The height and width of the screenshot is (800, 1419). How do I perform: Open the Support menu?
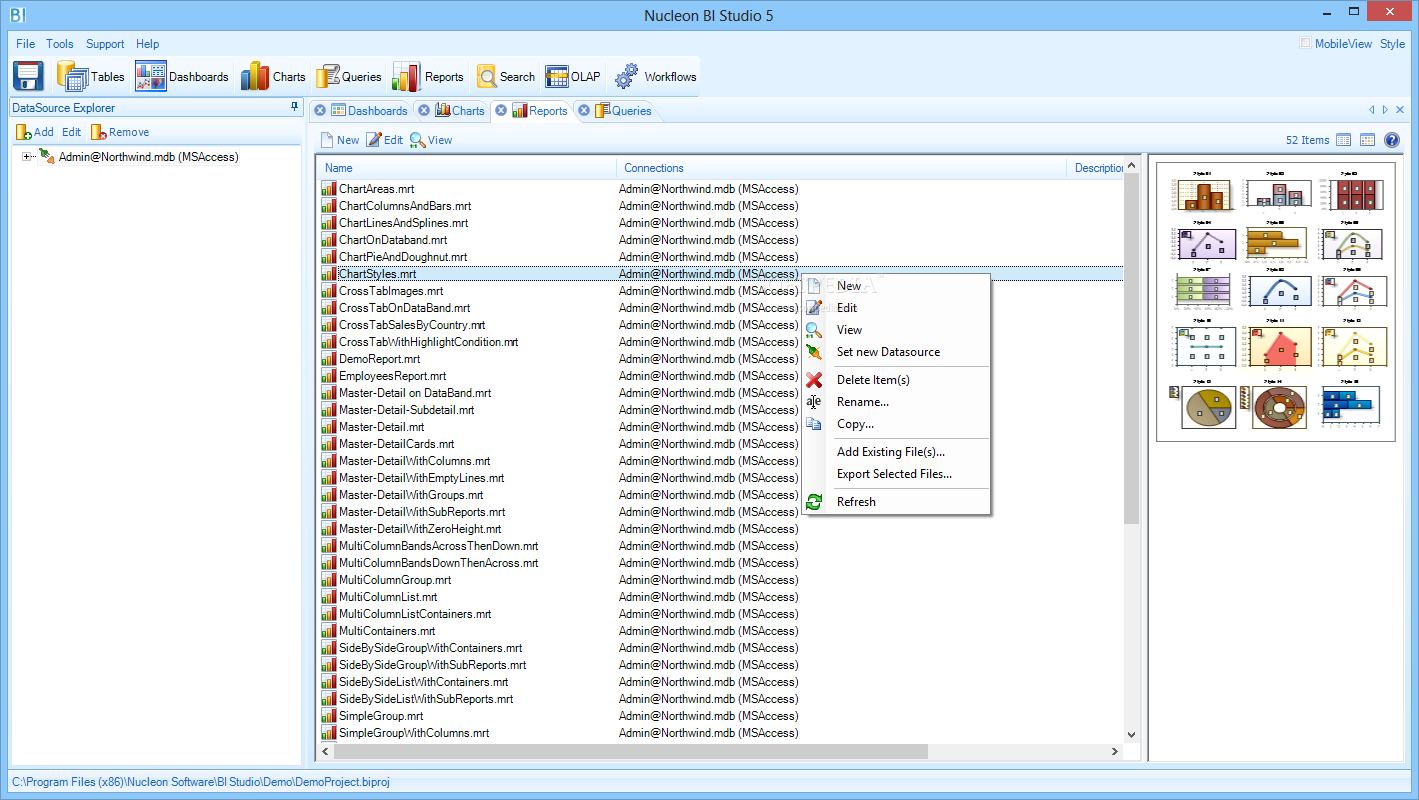pyautogui.click(x=105, y=44)
